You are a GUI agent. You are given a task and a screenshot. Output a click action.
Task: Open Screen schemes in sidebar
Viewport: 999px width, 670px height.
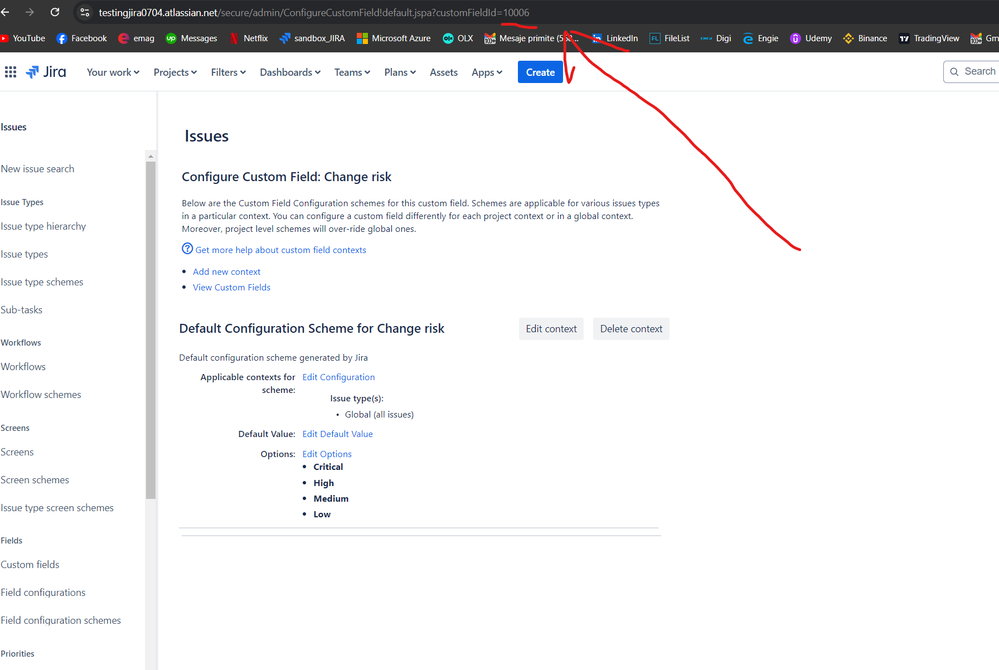(34, 480)
